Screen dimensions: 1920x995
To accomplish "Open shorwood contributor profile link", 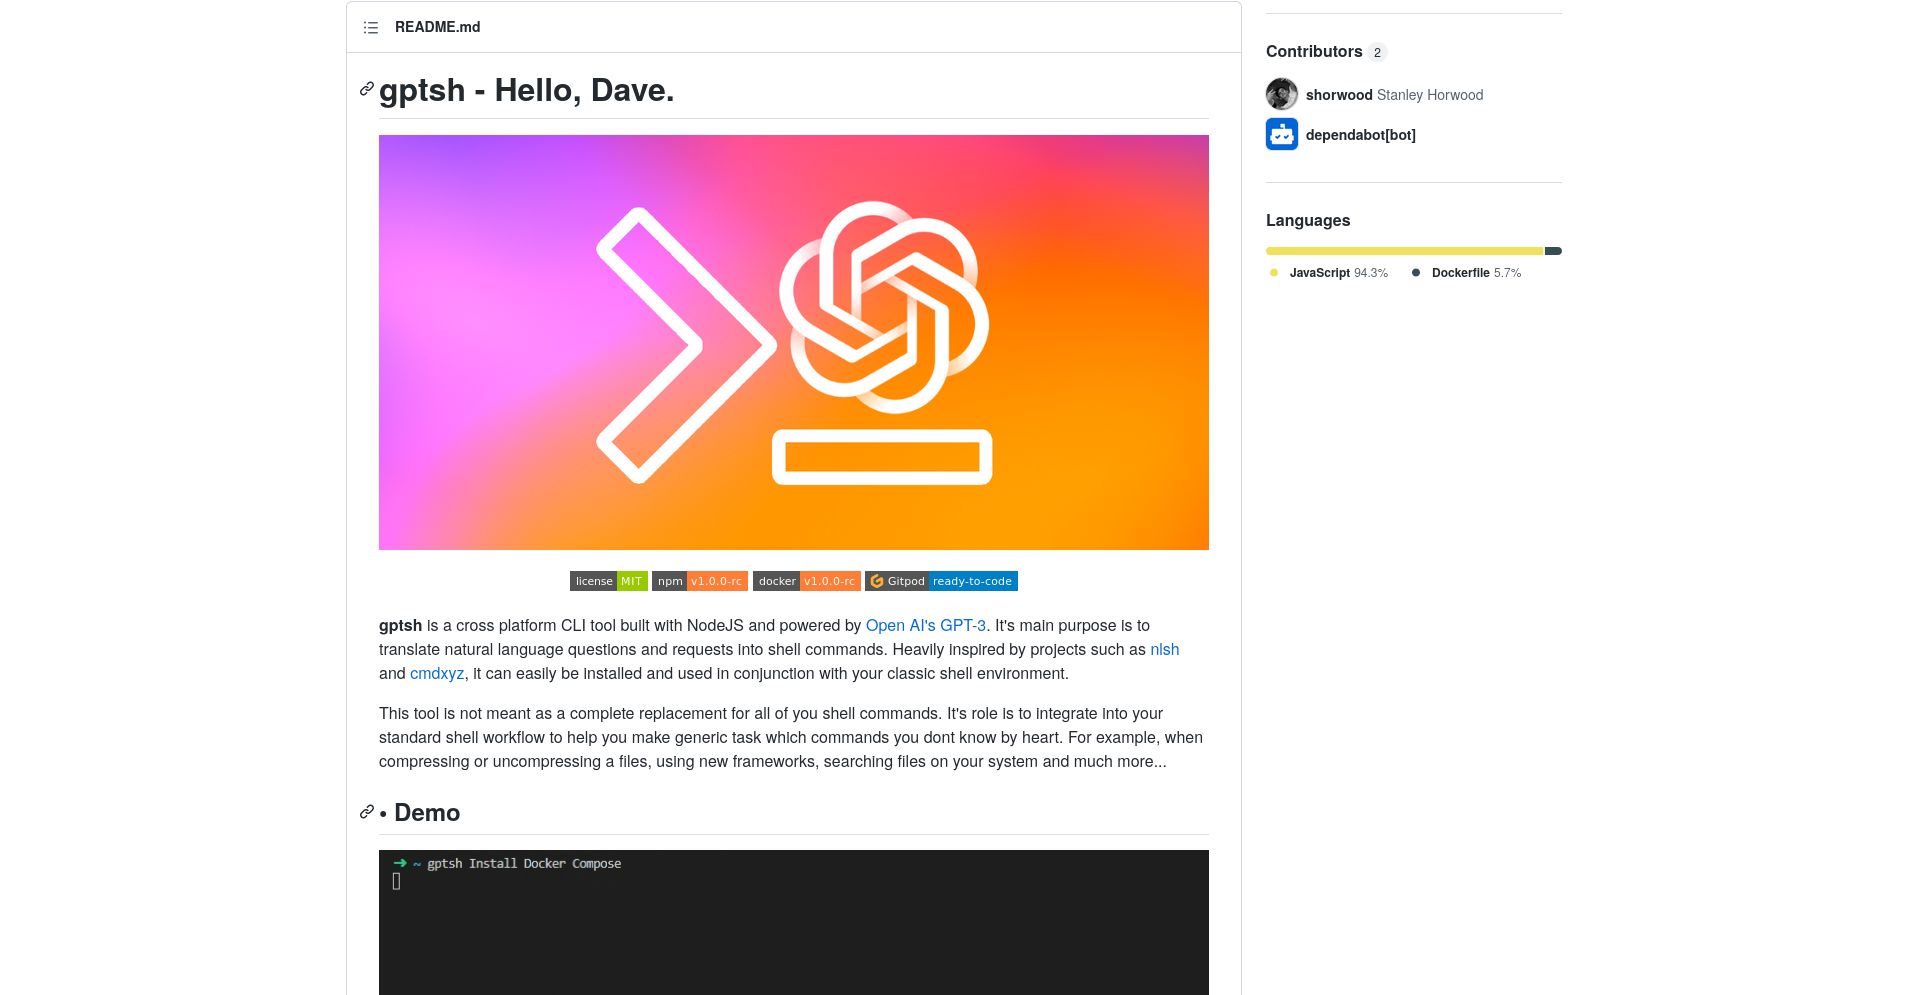I will point(1339,95).
